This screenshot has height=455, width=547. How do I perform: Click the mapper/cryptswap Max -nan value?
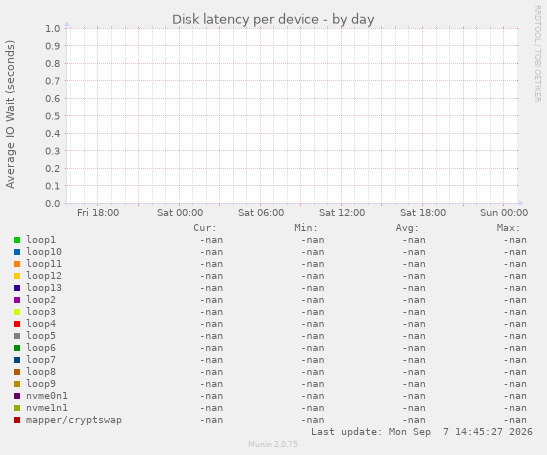(515, 420)
